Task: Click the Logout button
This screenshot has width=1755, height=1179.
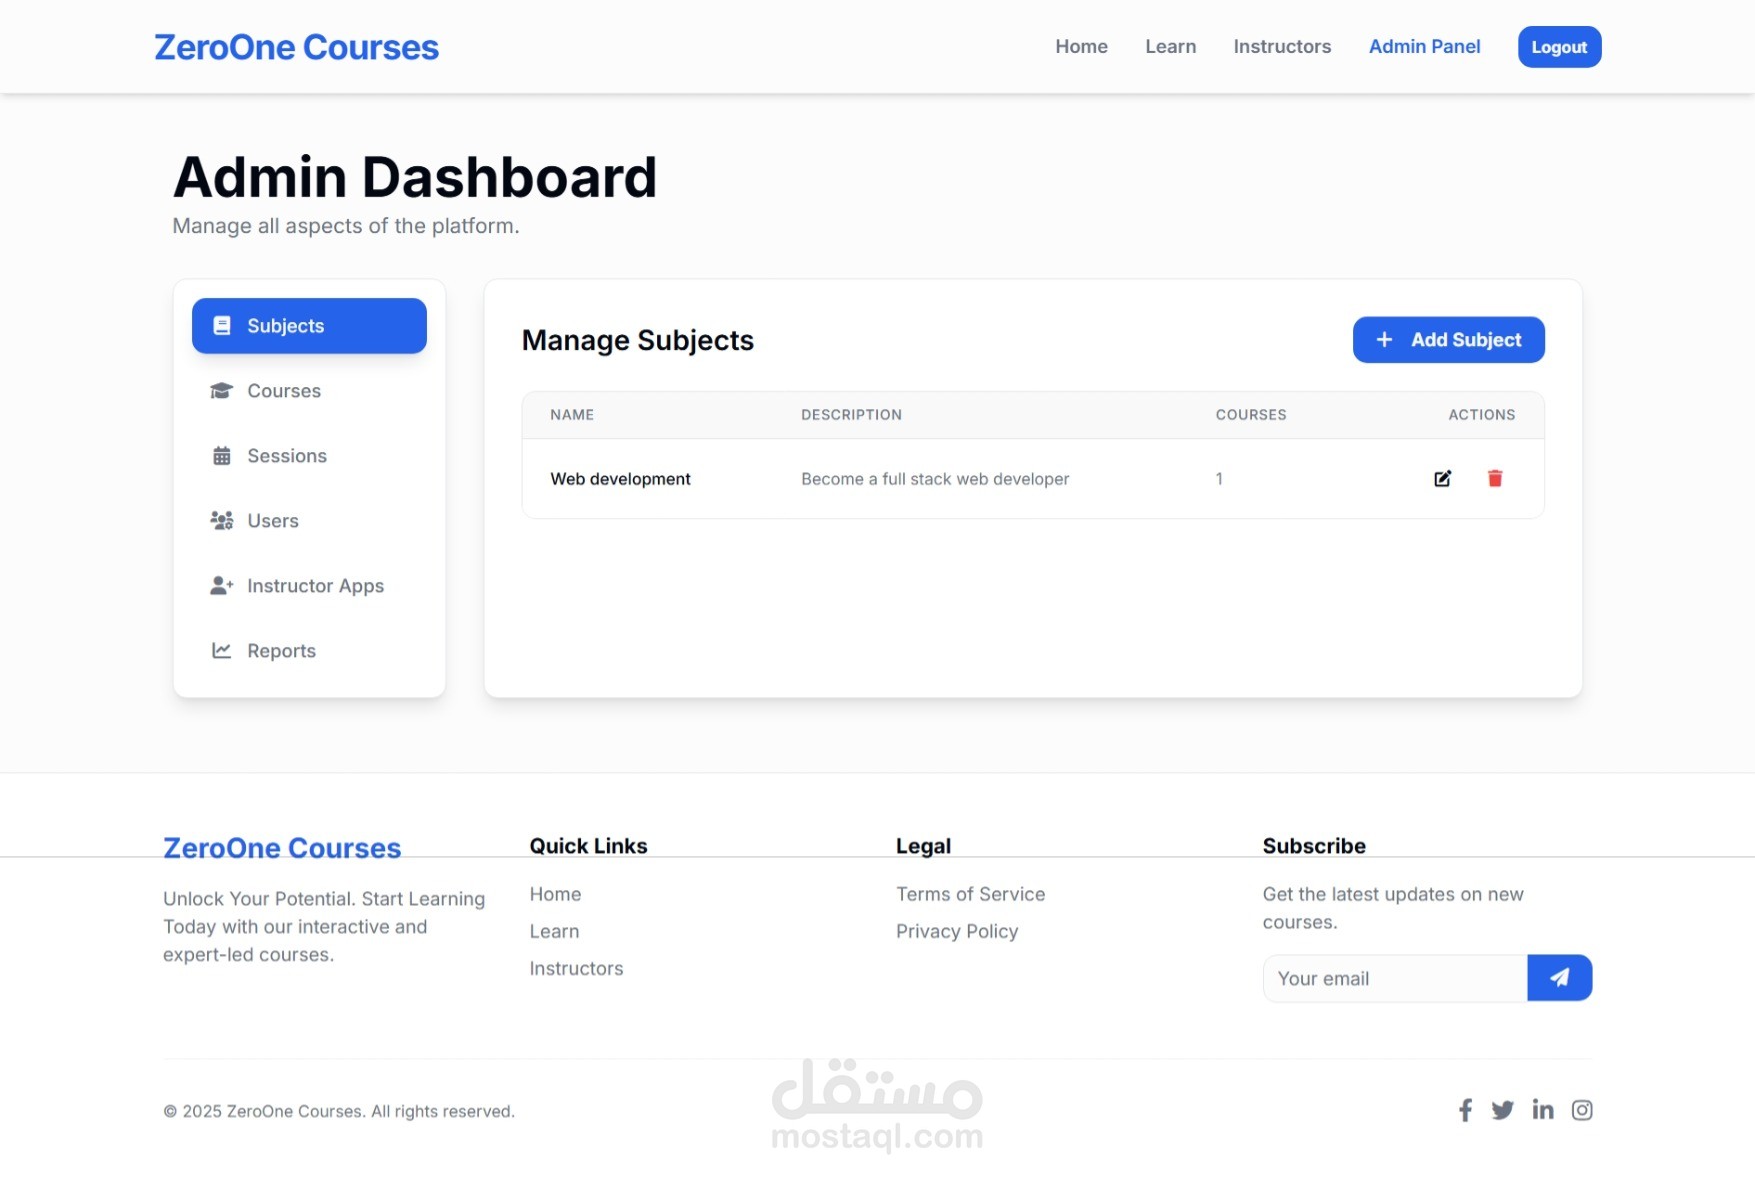Action: coord(1559,47)
